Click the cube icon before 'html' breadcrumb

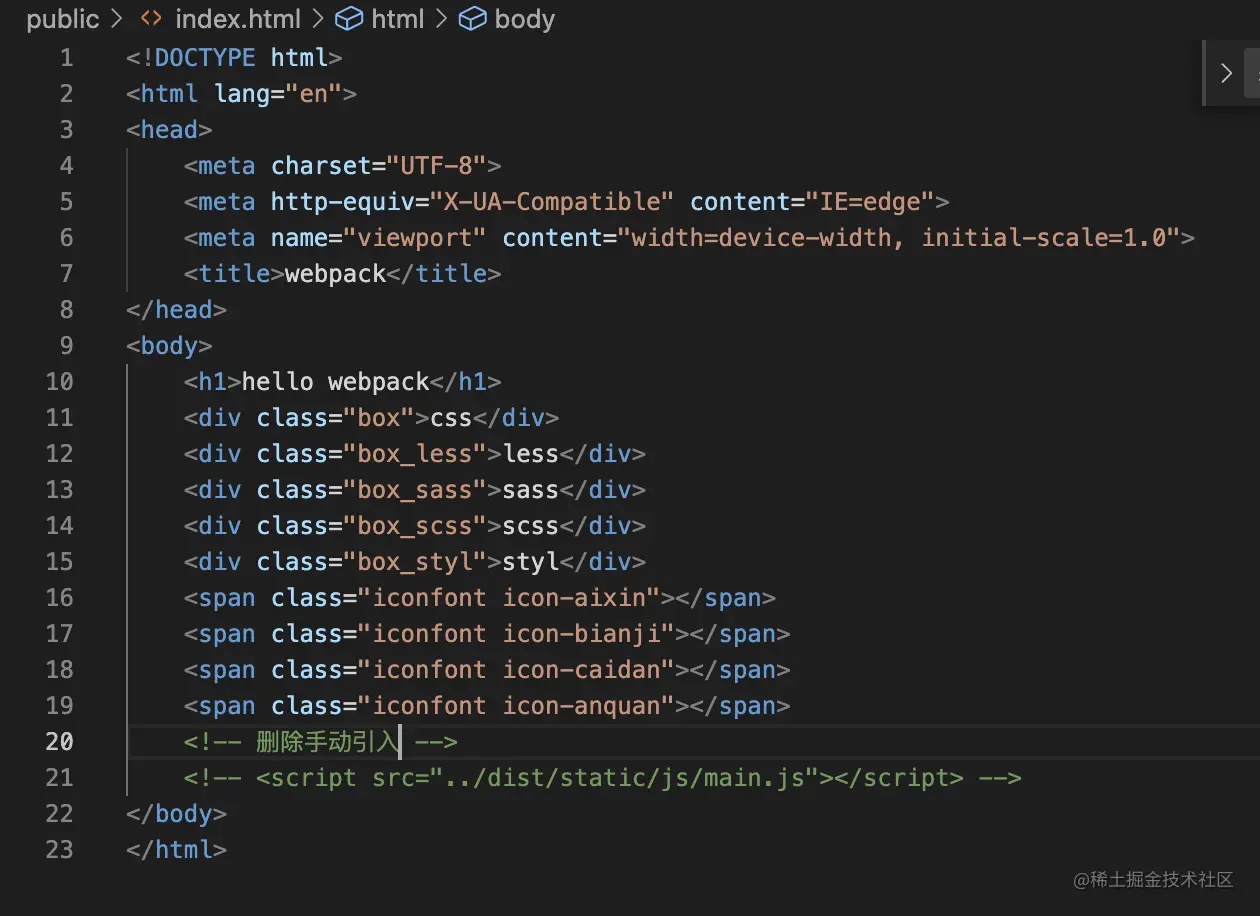pos(348,19)
